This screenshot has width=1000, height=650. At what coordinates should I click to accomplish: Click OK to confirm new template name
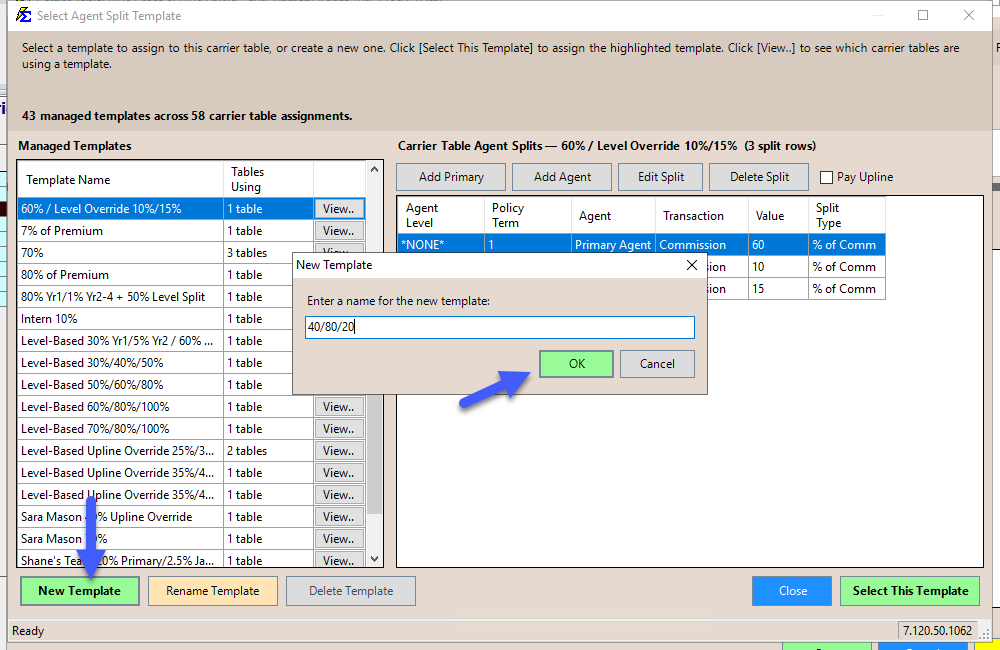(x=576, y=364)
